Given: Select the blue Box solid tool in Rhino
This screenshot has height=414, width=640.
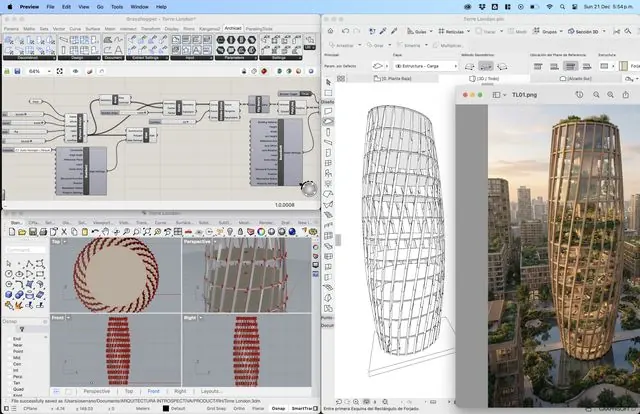Looking at the screenshot, I should tap(9, 294).
